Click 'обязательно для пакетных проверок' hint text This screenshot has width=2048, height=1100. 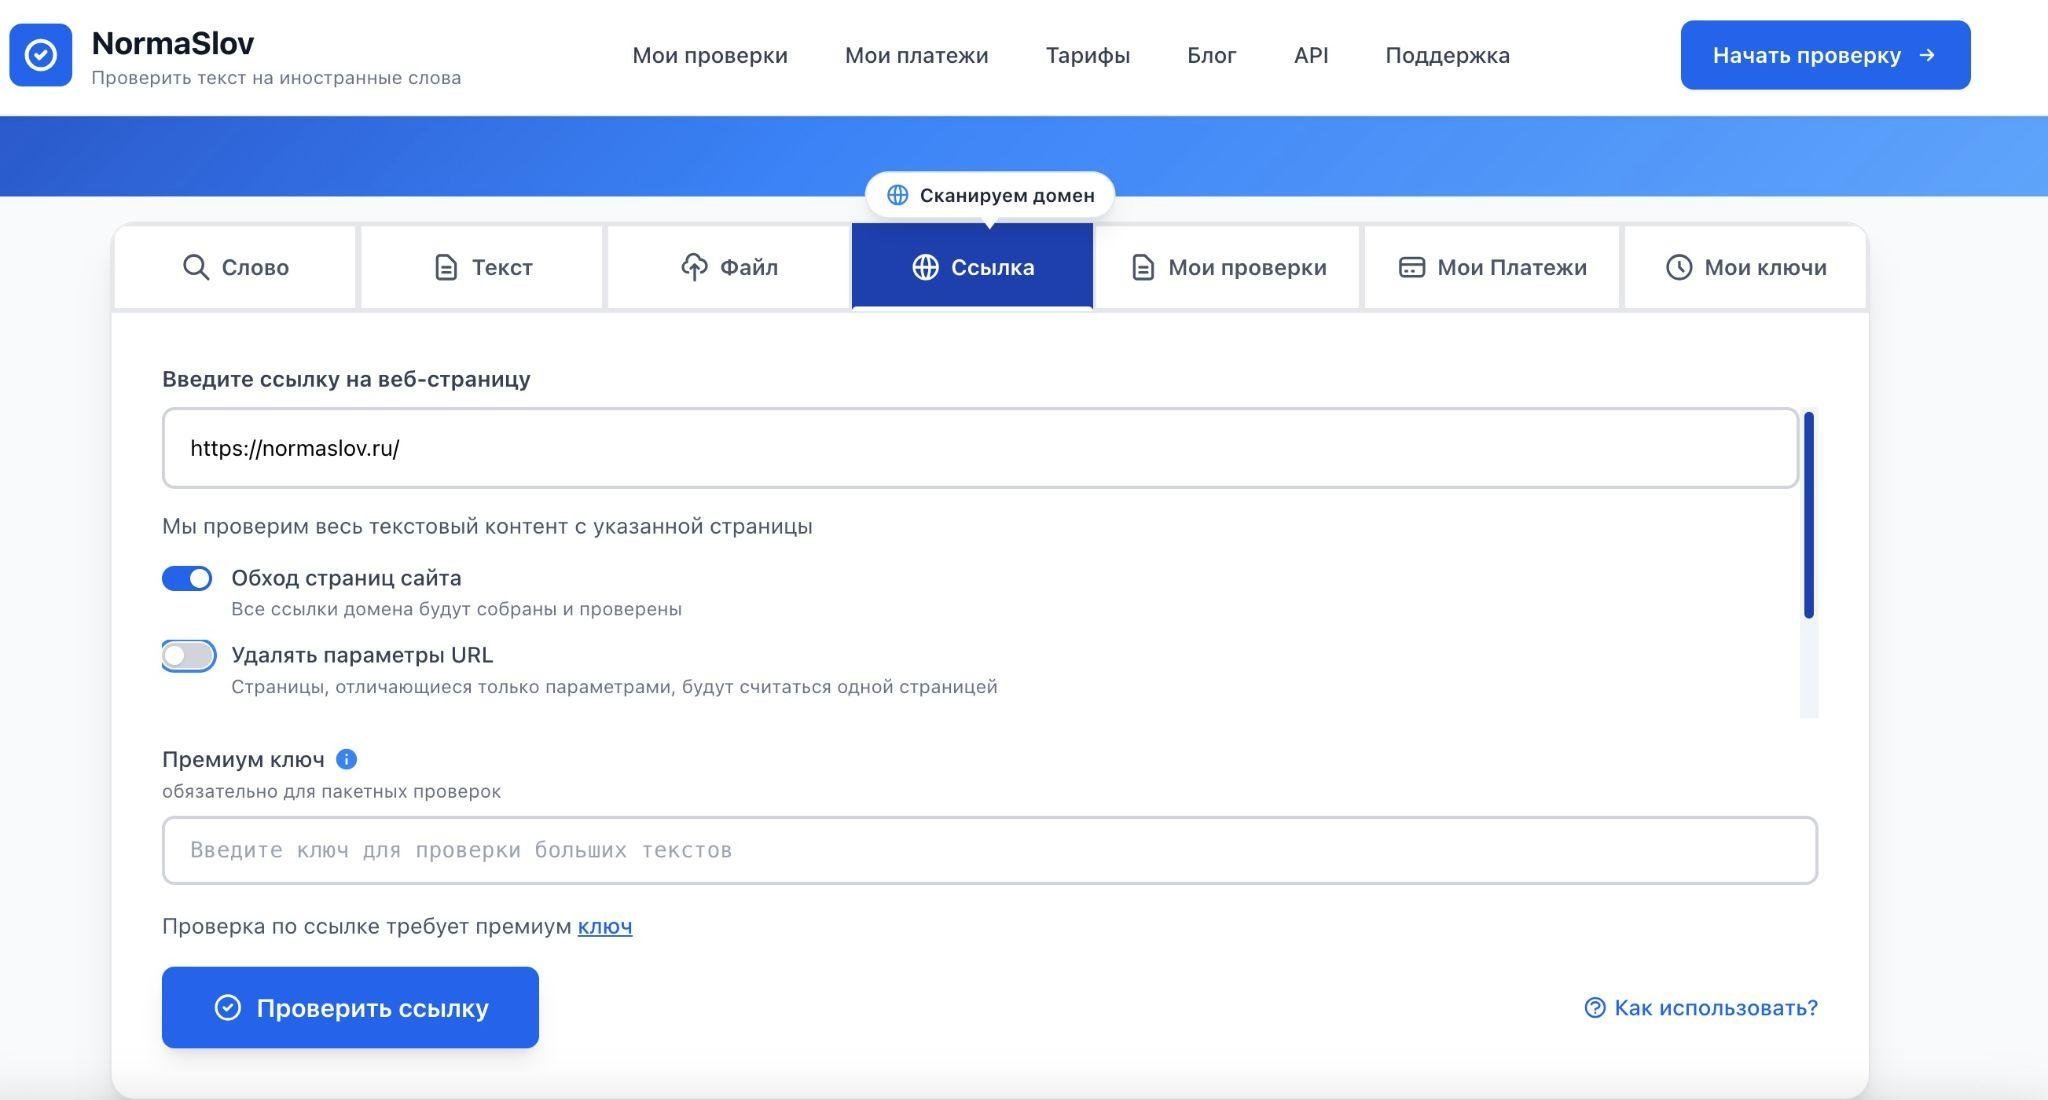(331, 791)
